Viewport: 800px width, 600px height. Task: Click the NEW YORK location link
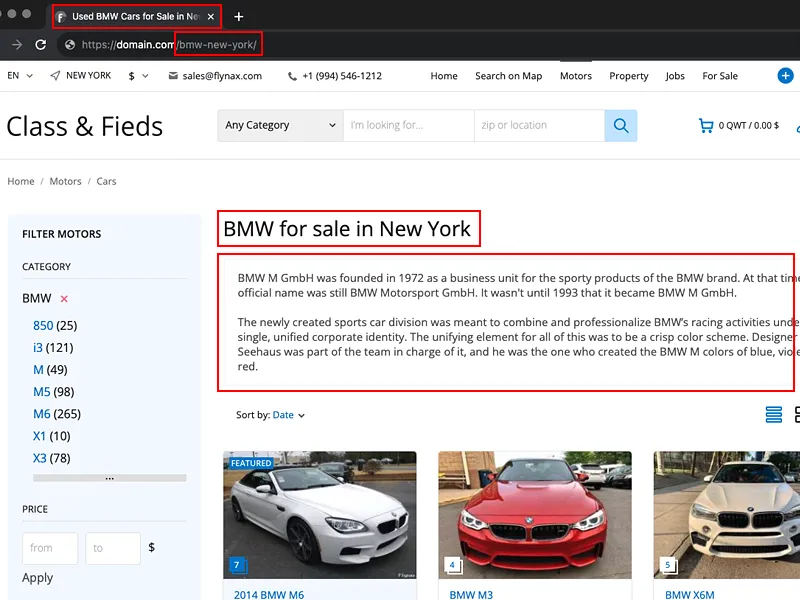[x=88, y=76]
